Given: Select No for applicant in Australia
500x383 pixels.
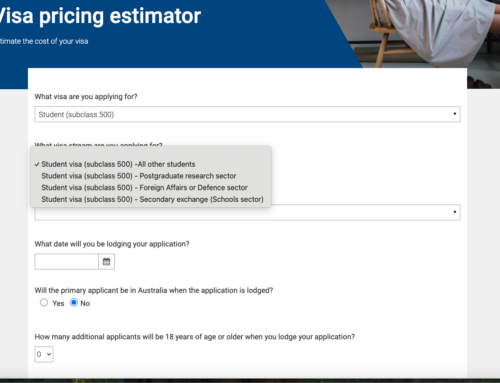Looking at the screenshot, I should point(74,303).
